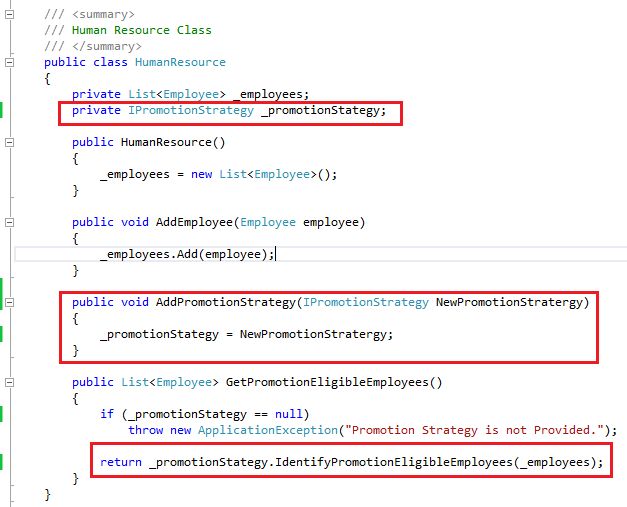Click the null keyword in if condition
627x507 pixels.
[x=289, y=414]
